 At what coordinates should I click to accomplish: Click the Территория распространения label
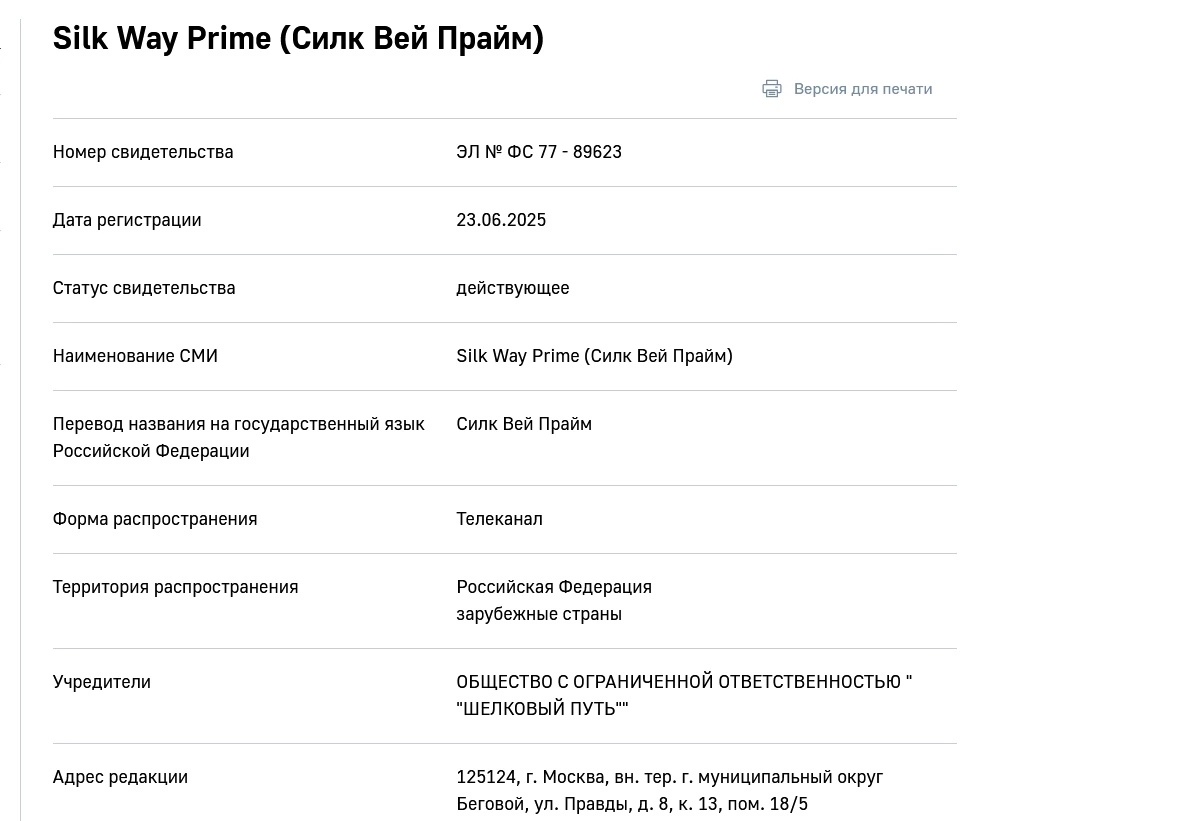point(176,587)
